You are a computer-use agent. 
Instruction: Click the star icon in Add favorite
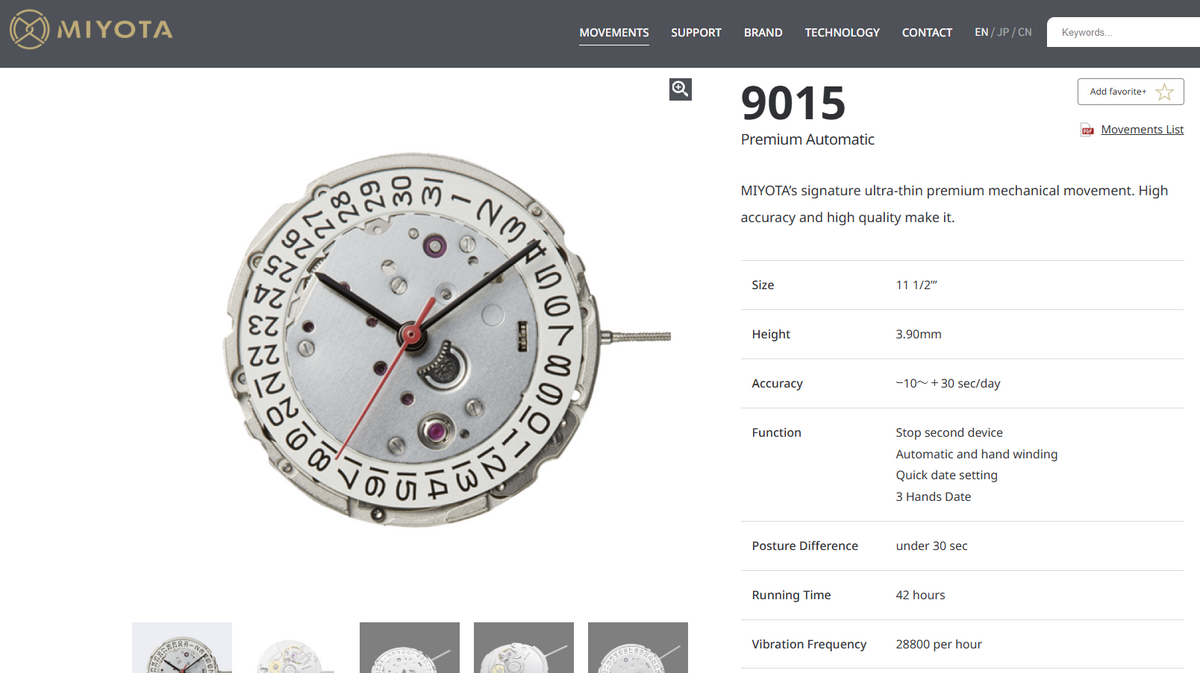click(x=1164, y=92)
